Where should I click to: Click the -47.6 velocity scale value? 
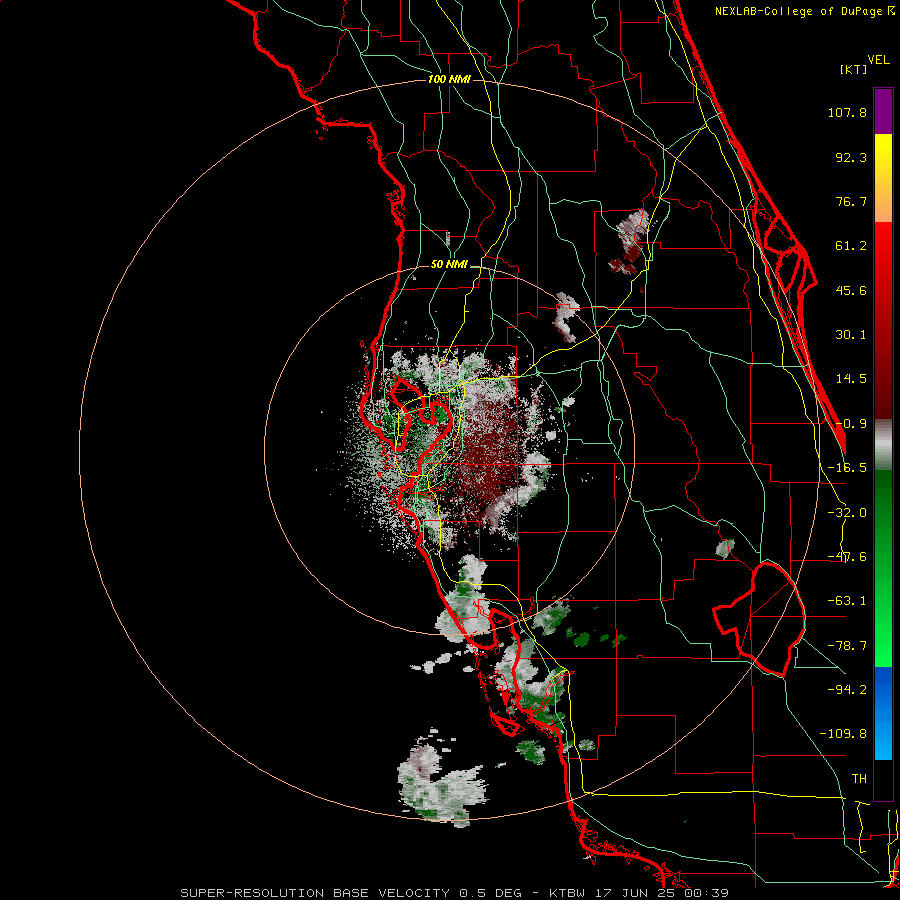847,557
